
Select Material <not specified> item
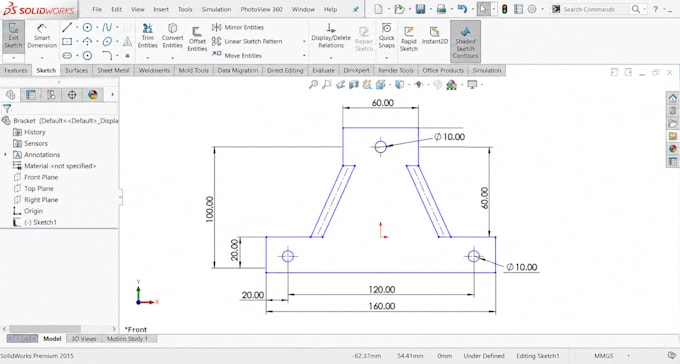click(55, 166)
